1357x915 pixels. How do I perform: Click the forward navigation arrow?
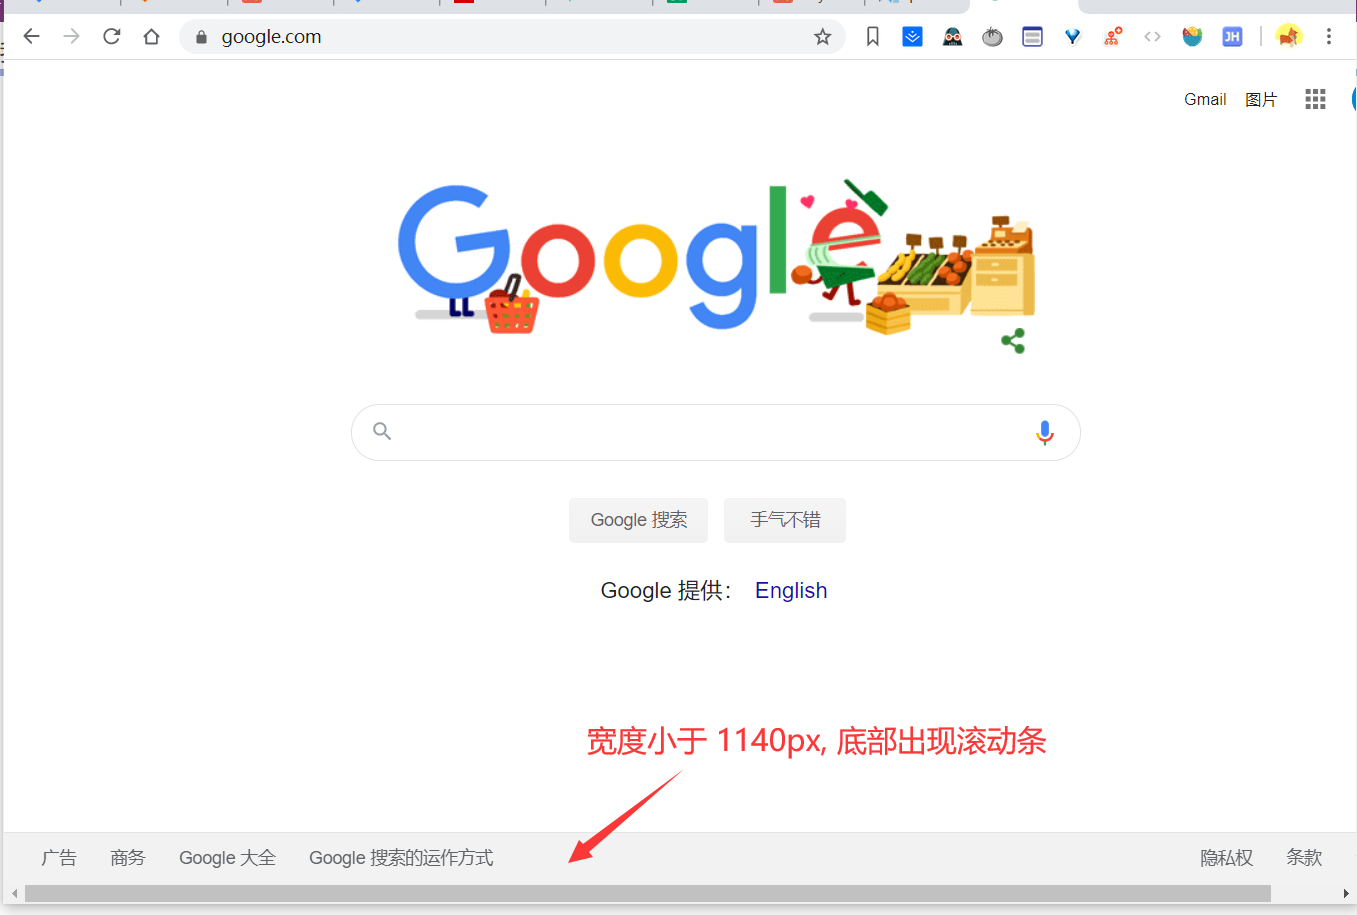tap(71, 37)
